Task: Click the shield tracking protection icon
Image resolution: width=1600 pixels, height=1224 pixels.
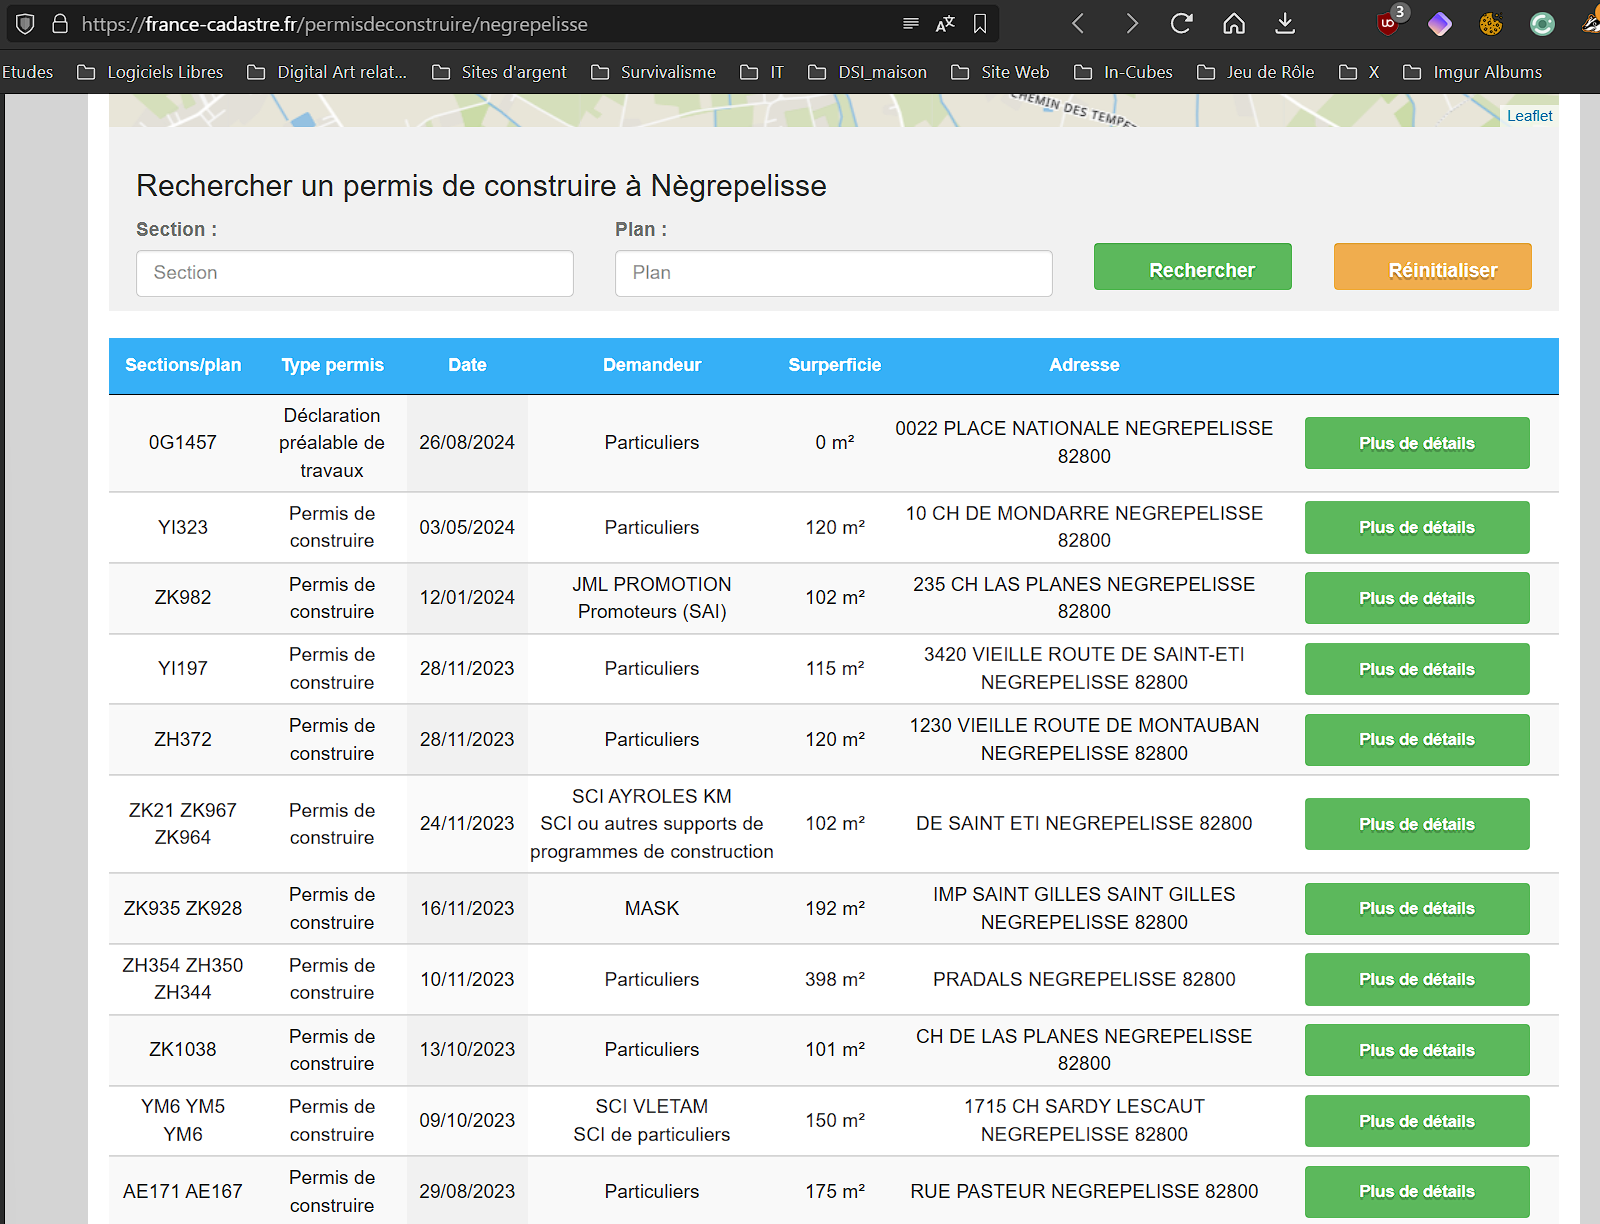Action: (26, 24)
